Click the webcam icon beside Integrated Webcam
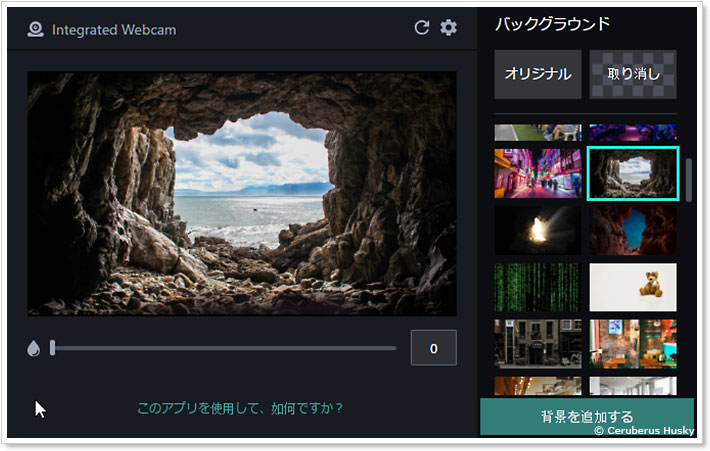The width and height of the screenshot is (710, 451). (x=35, y=30)
